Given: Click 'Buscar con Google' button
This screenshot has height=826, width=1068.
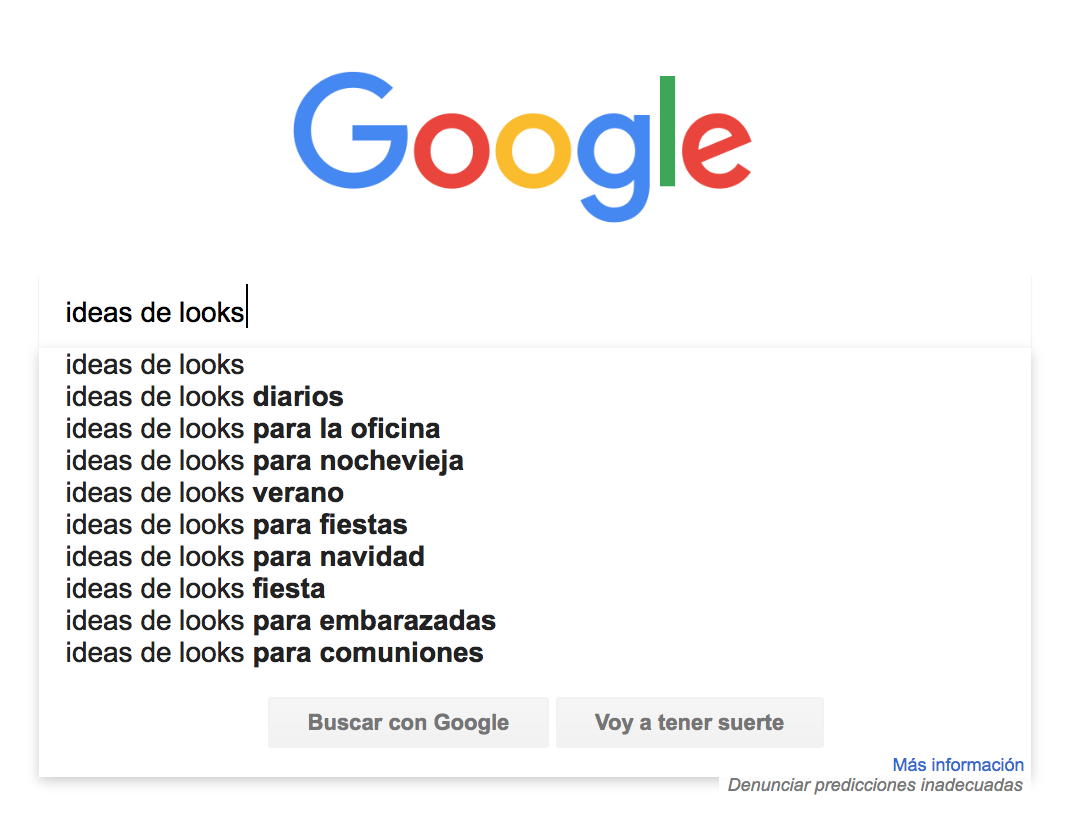Looking at the screenshot, I should (x=408, y=722).
